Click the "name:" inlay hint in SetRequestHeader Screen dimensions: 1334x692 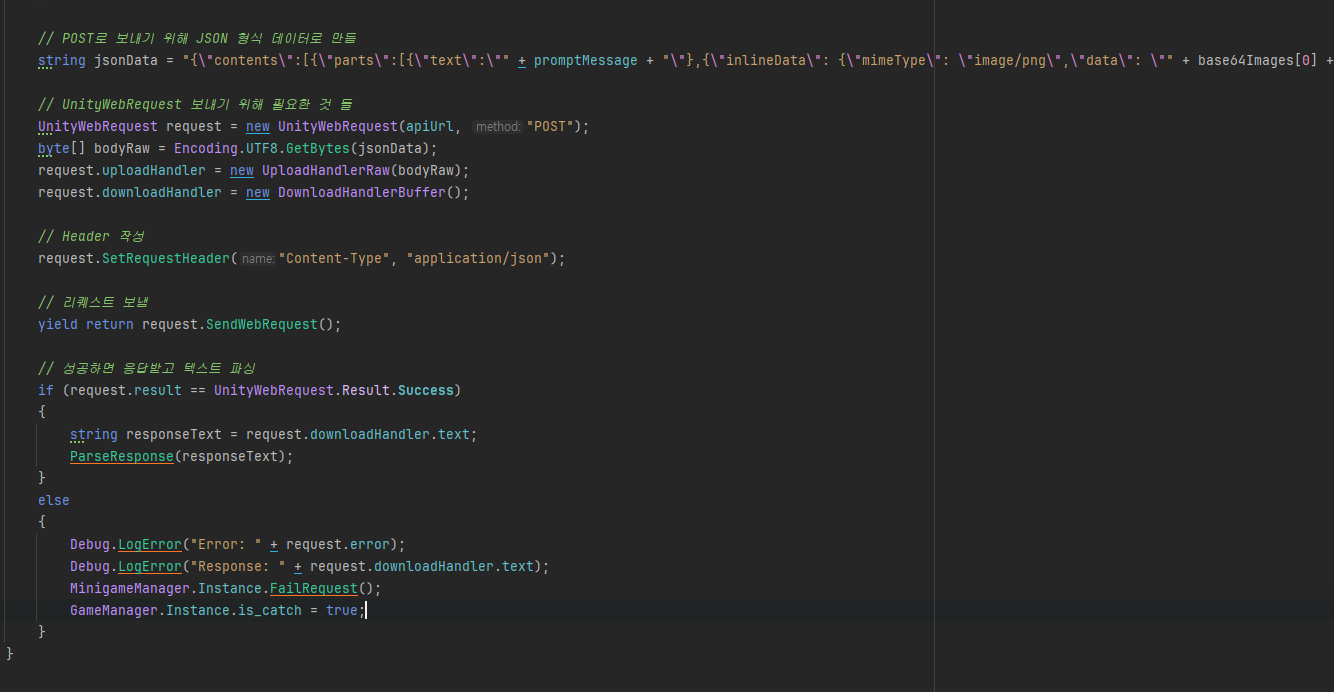257,259
